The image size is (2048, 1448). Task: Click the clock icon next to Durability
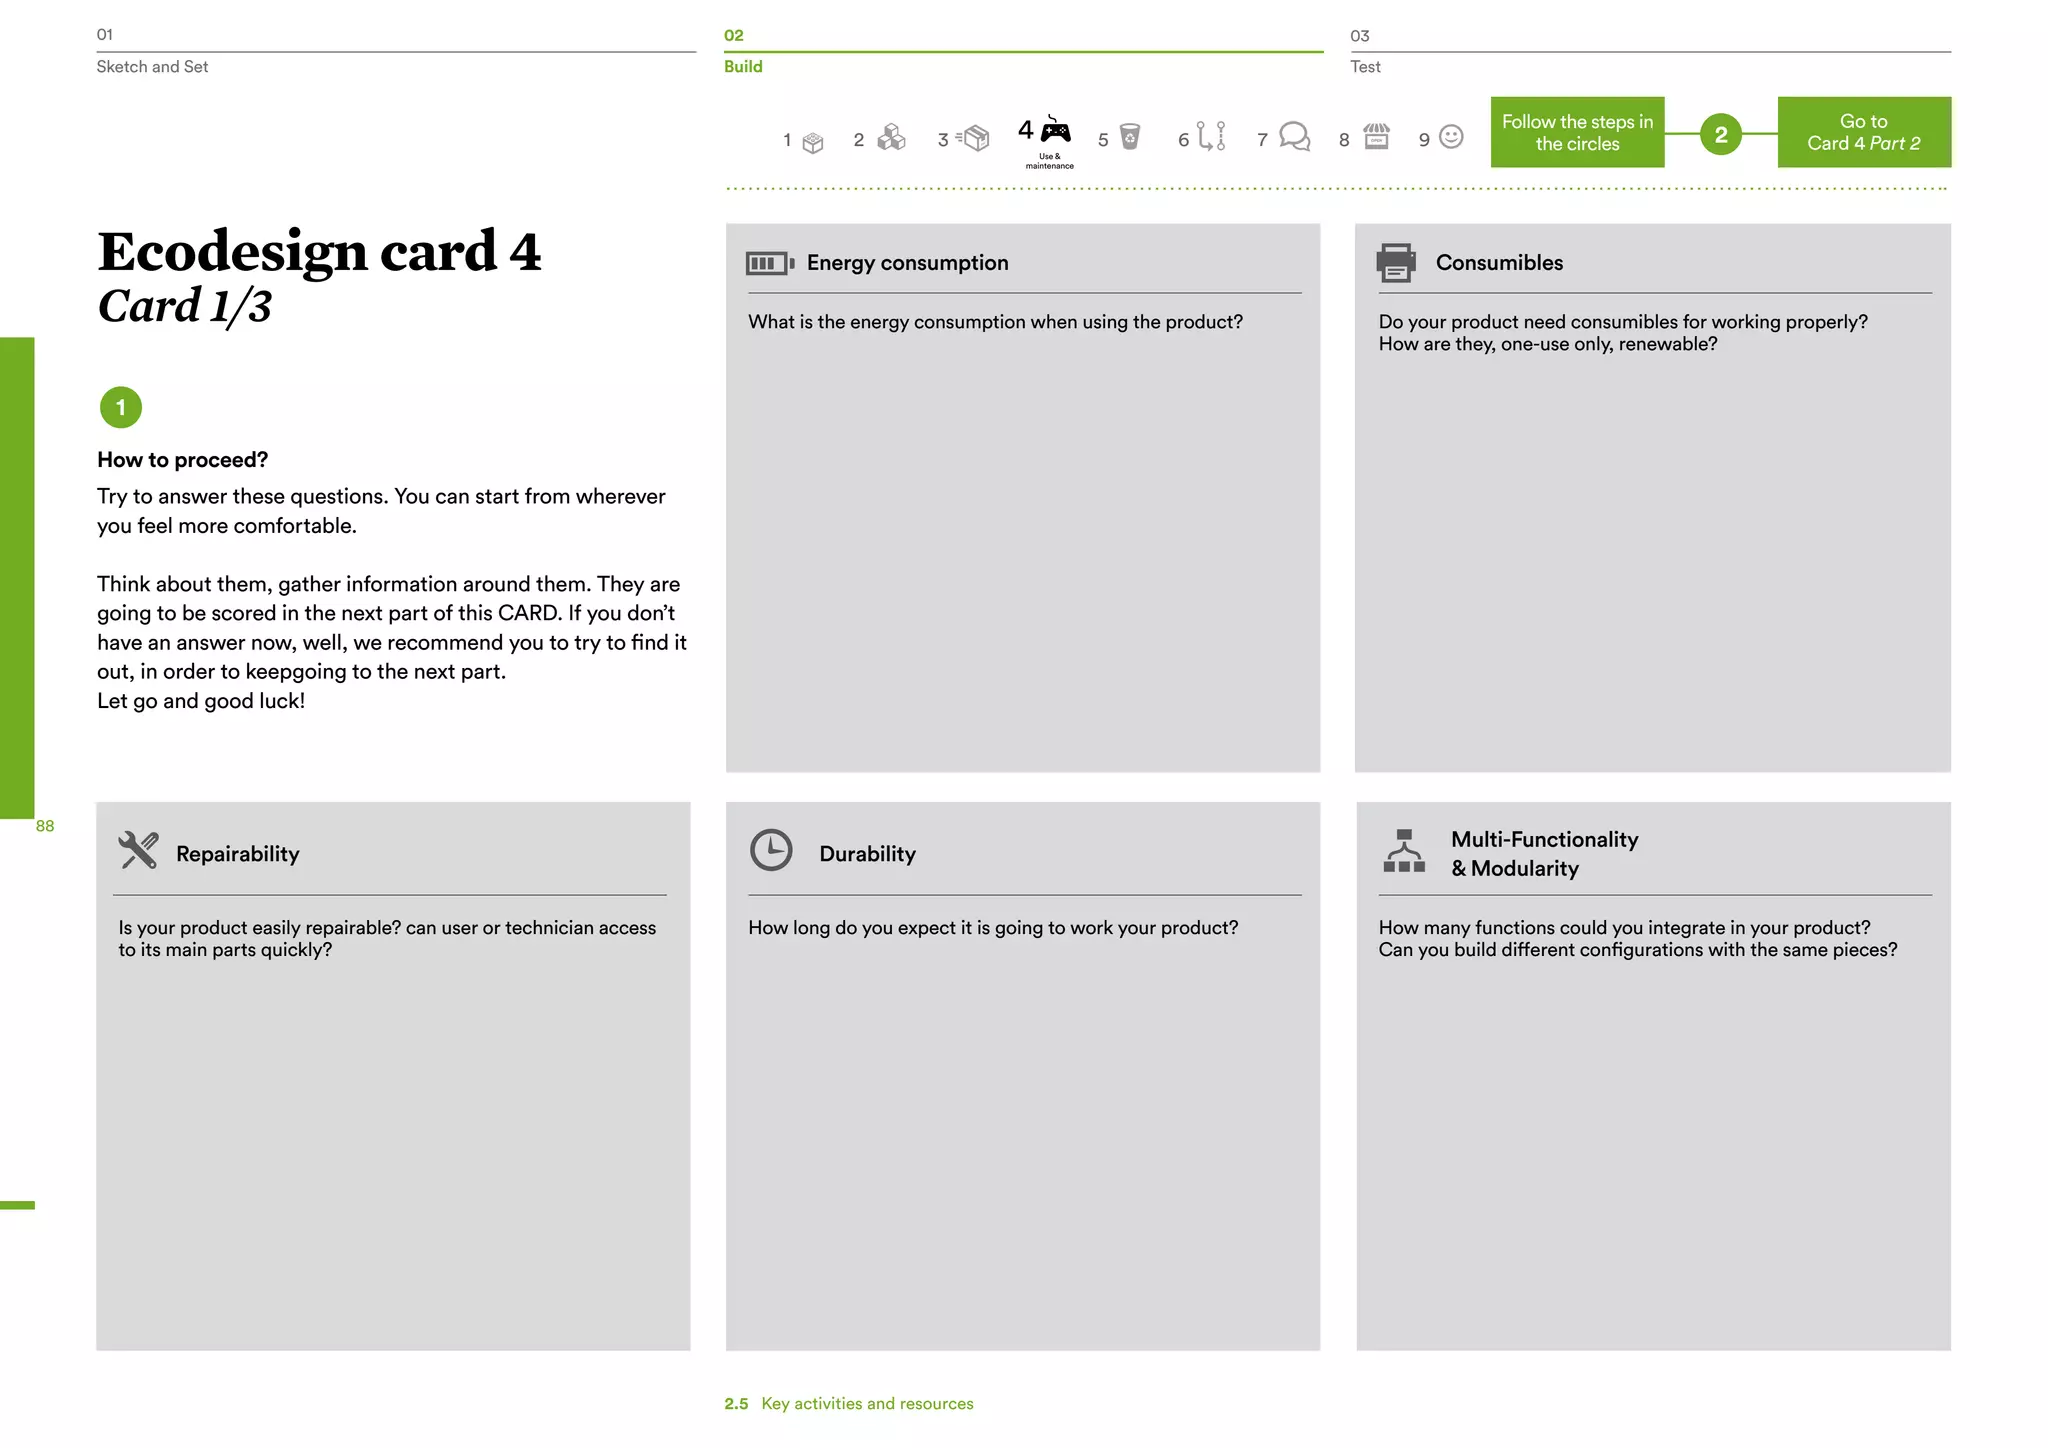[x=771, y=850]
